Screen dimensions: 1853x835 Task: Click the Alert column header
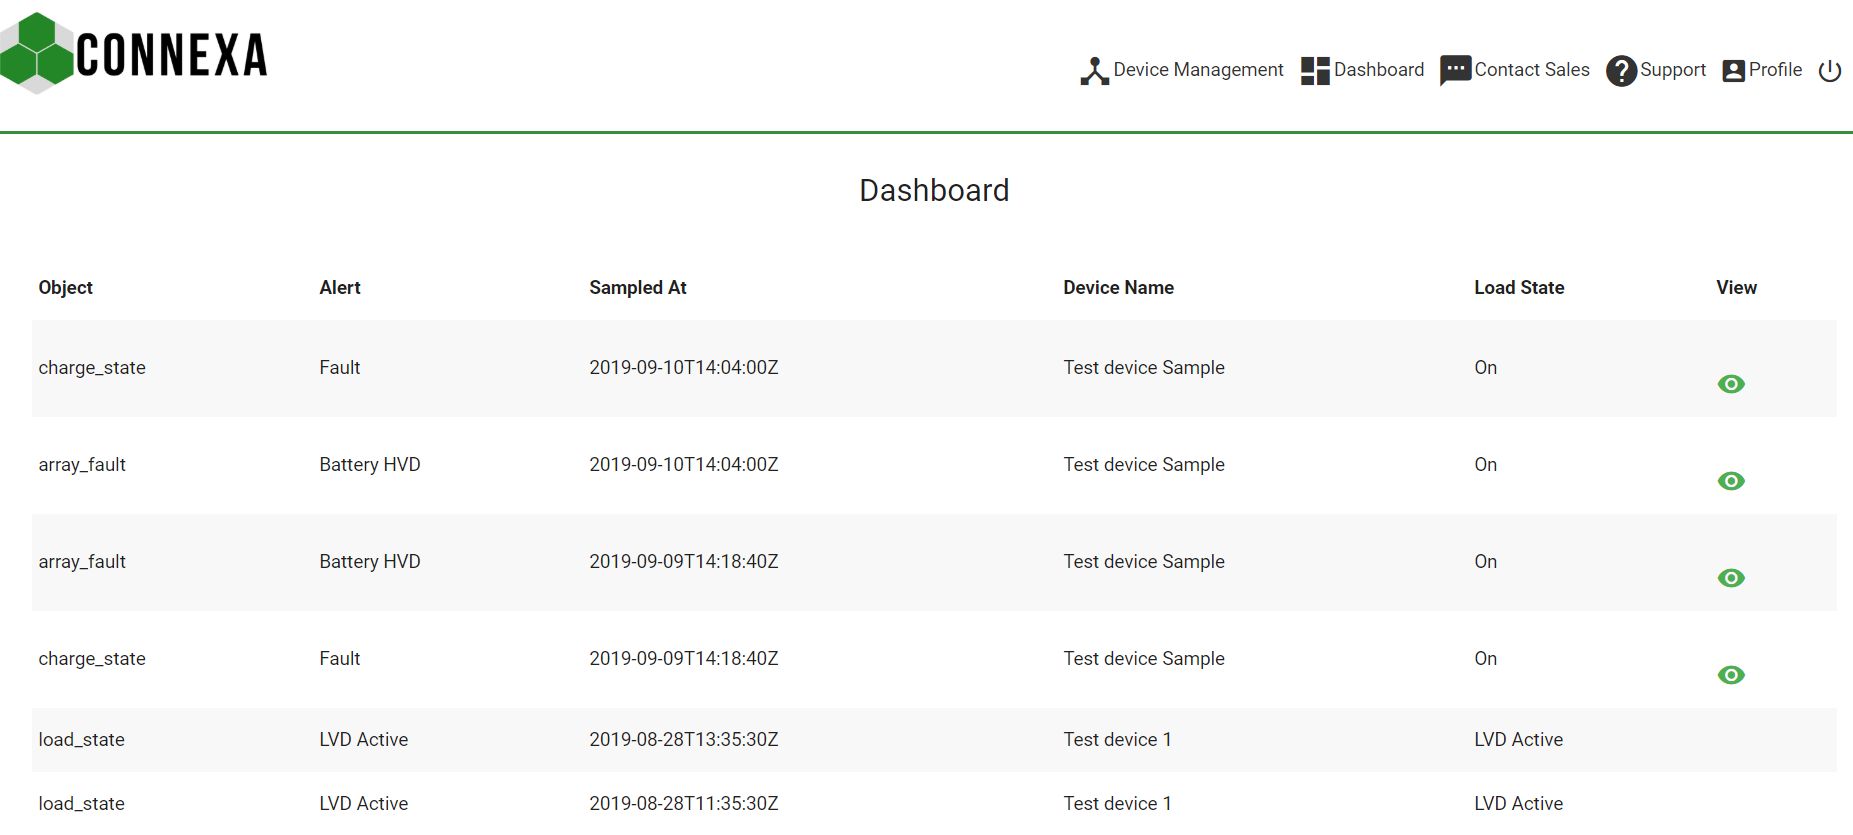point(340,288)
